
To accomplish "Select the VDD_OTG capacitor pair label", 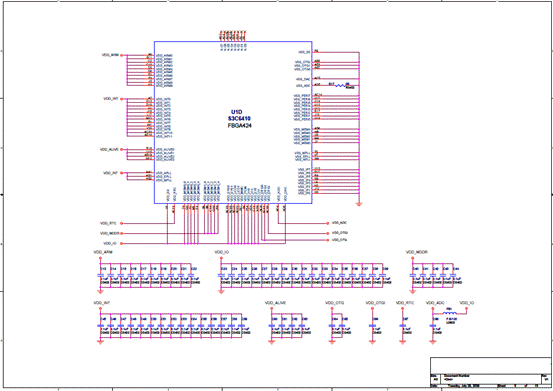I will (x=335, y=303).
